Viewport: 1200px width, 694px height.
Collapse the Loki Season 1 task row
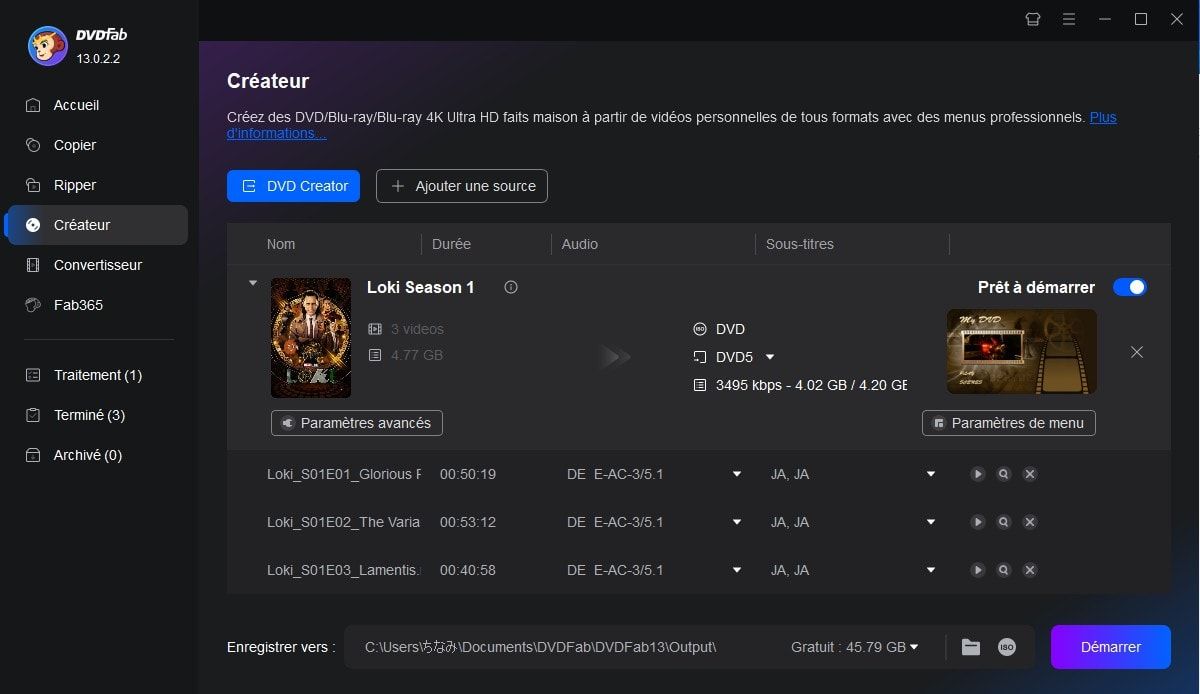tap(253, 284)
